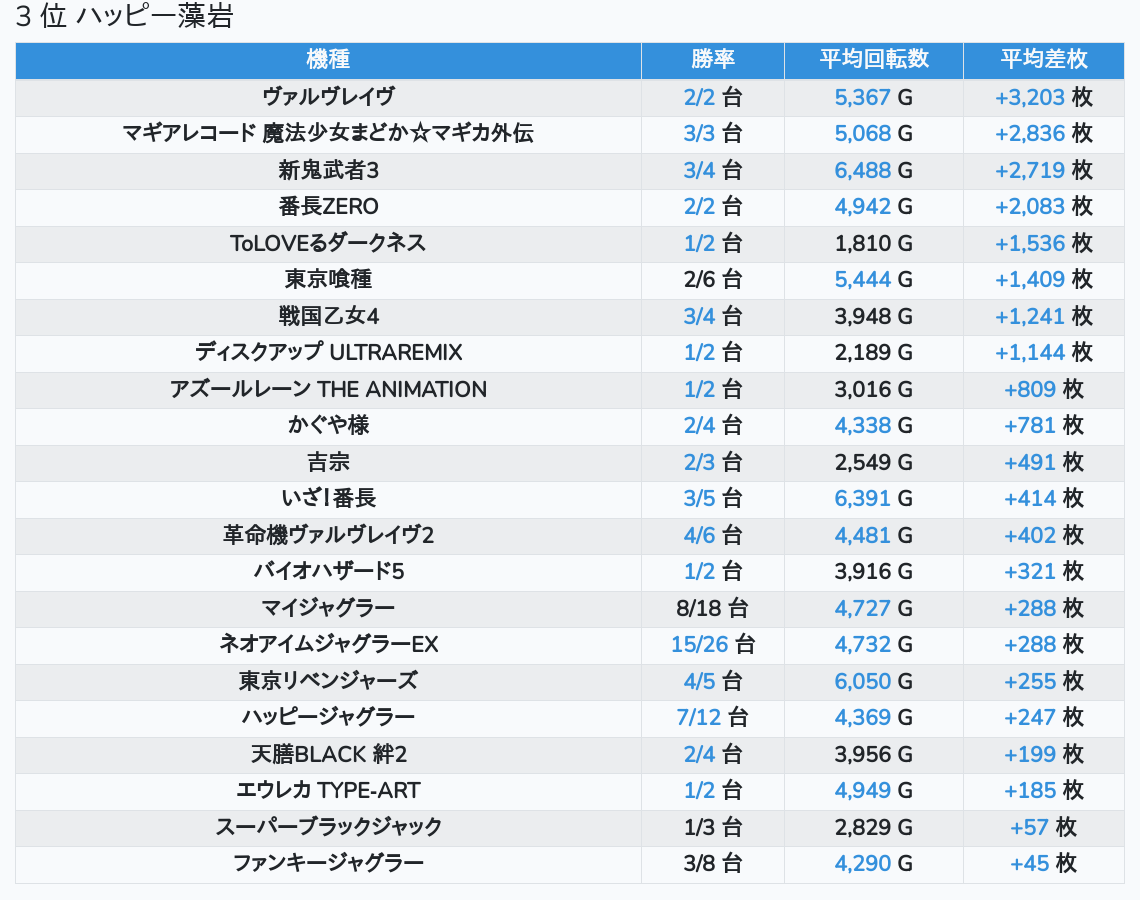Click the 平均回転数 column header
The height and width of the screenshot is (900, 1140).
point(873,60)
